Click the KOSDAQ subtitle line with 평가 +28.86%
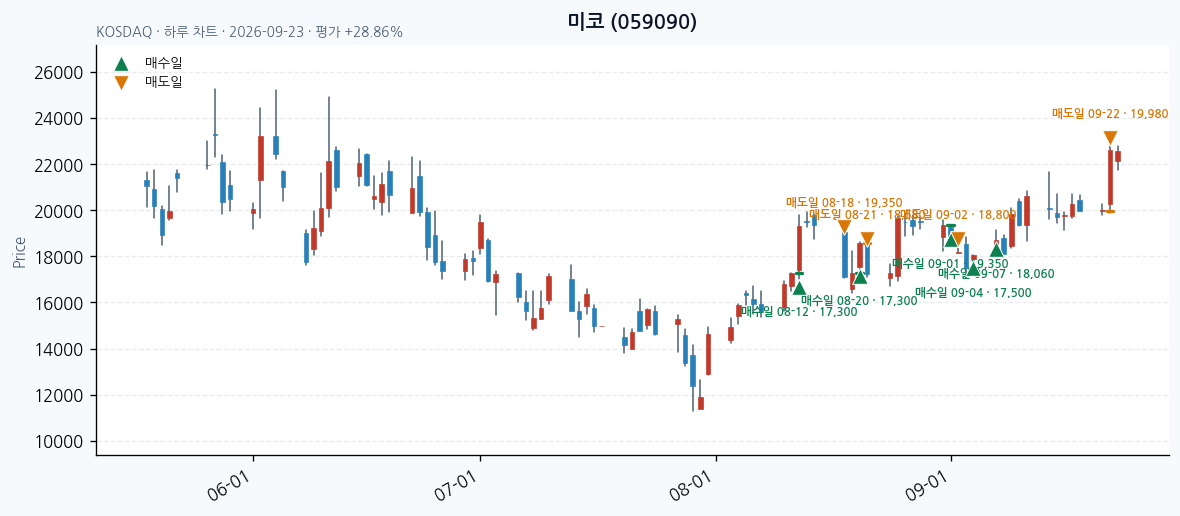The height and width of the screenshot is (516, 1180). tap(250, 32)
